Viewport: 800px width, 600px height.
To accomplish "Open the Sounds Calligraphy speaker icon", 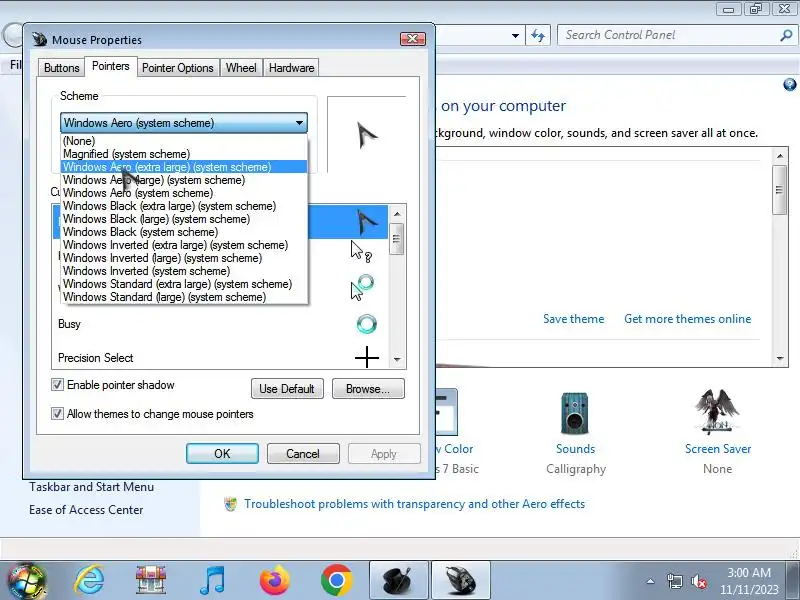I will point(575,413).
